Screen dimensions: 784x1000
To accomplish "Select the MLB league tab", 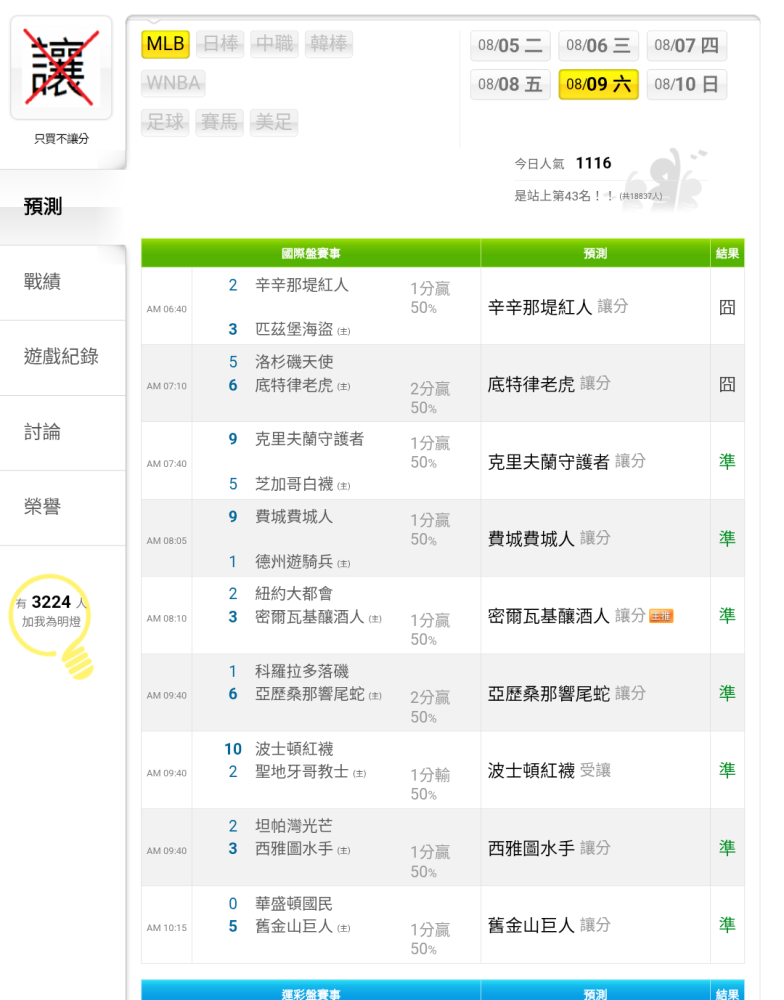I will 165,44.
